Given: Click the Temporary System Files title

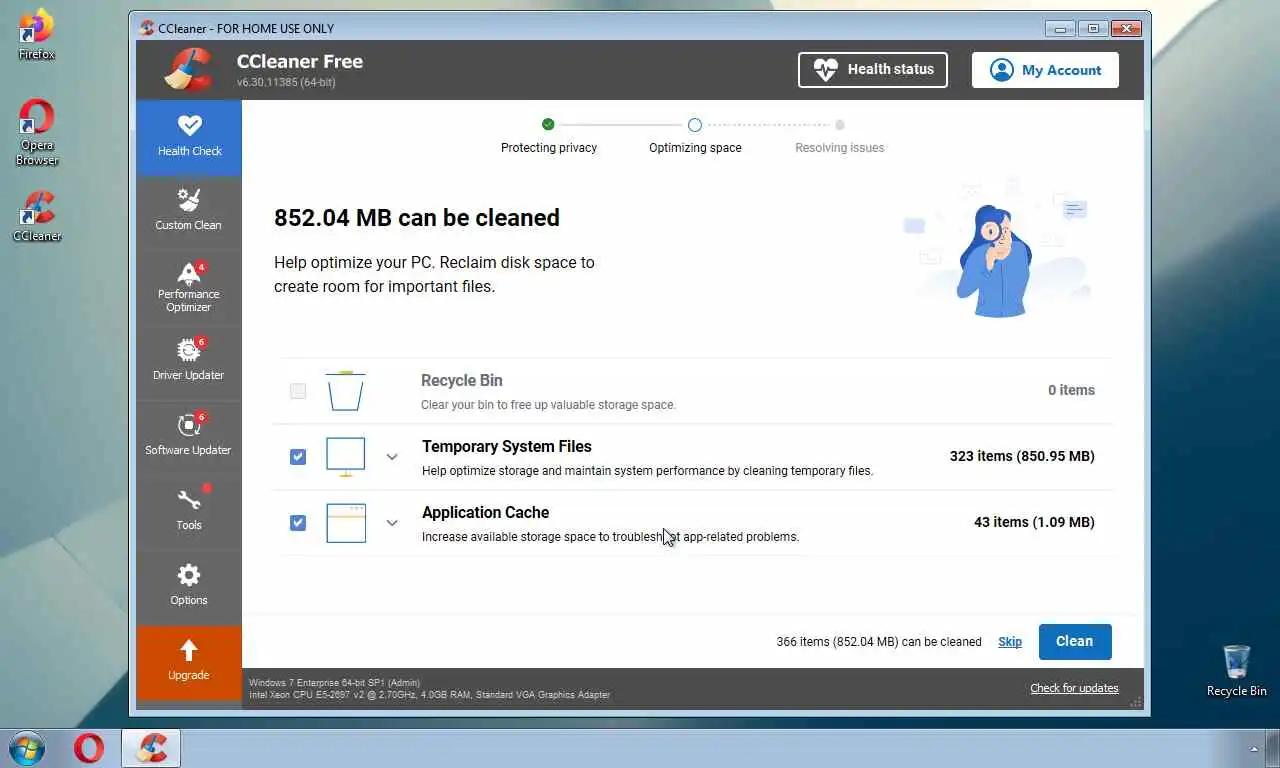Looking at the screenshot, I should [x=507, y=446].
